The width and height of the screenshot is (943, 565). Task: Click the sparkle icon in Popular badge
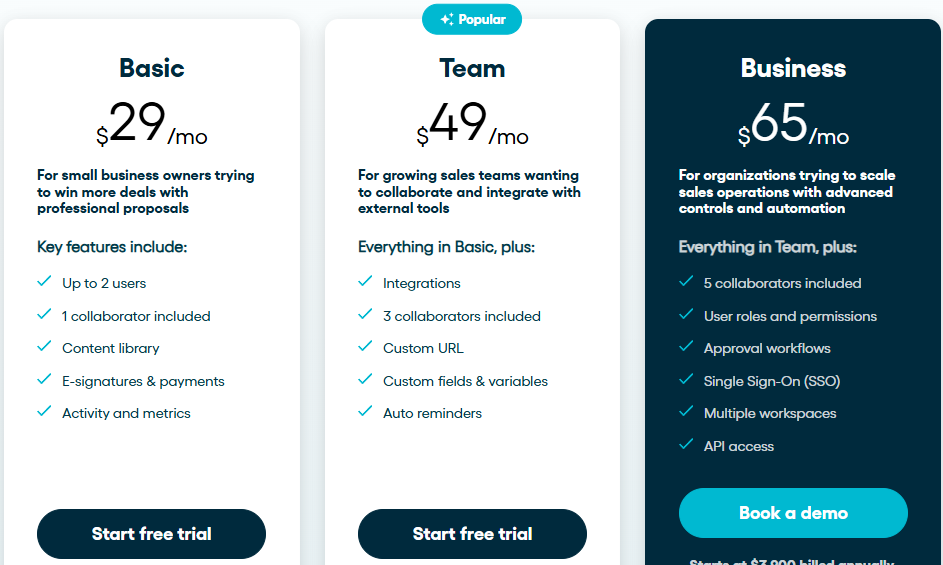click(x=447, y=20)
